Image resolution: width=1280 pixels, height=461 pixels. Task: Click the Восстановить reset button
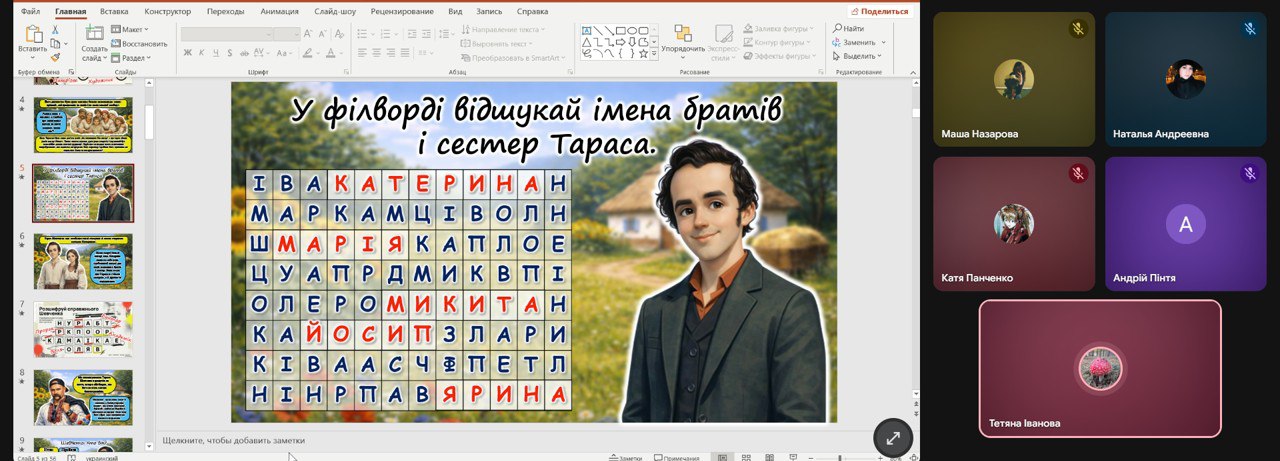[140, 44]
